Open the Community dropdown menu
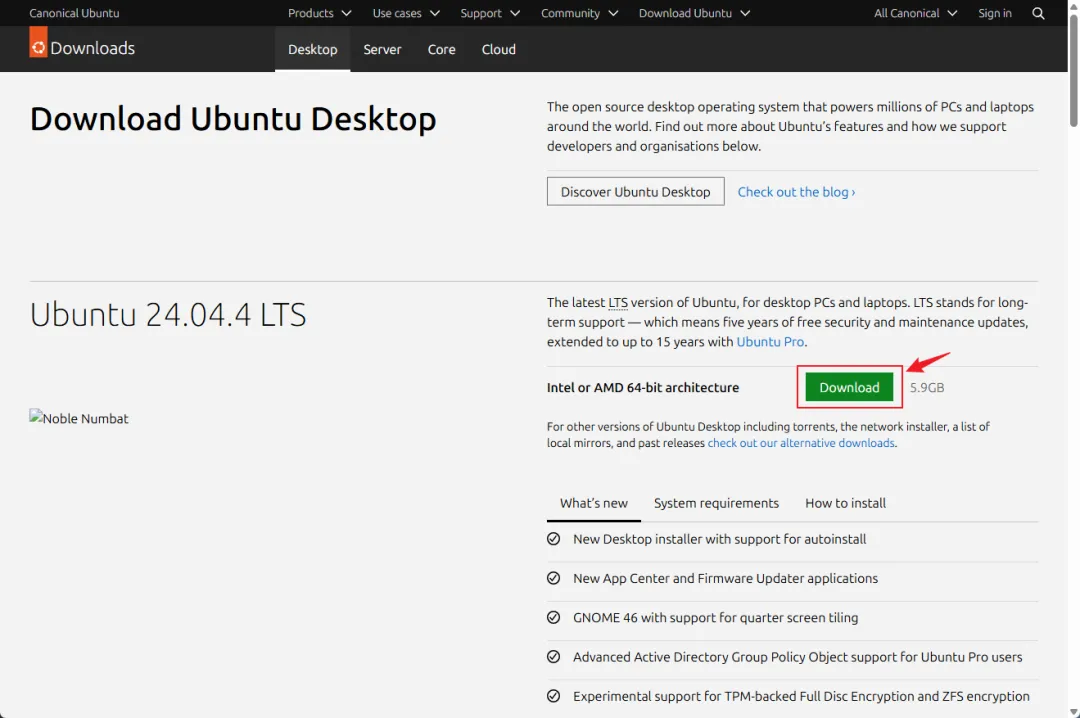Image resolution: width=1080 pixels, height=718 pixels. pos(579,13)
